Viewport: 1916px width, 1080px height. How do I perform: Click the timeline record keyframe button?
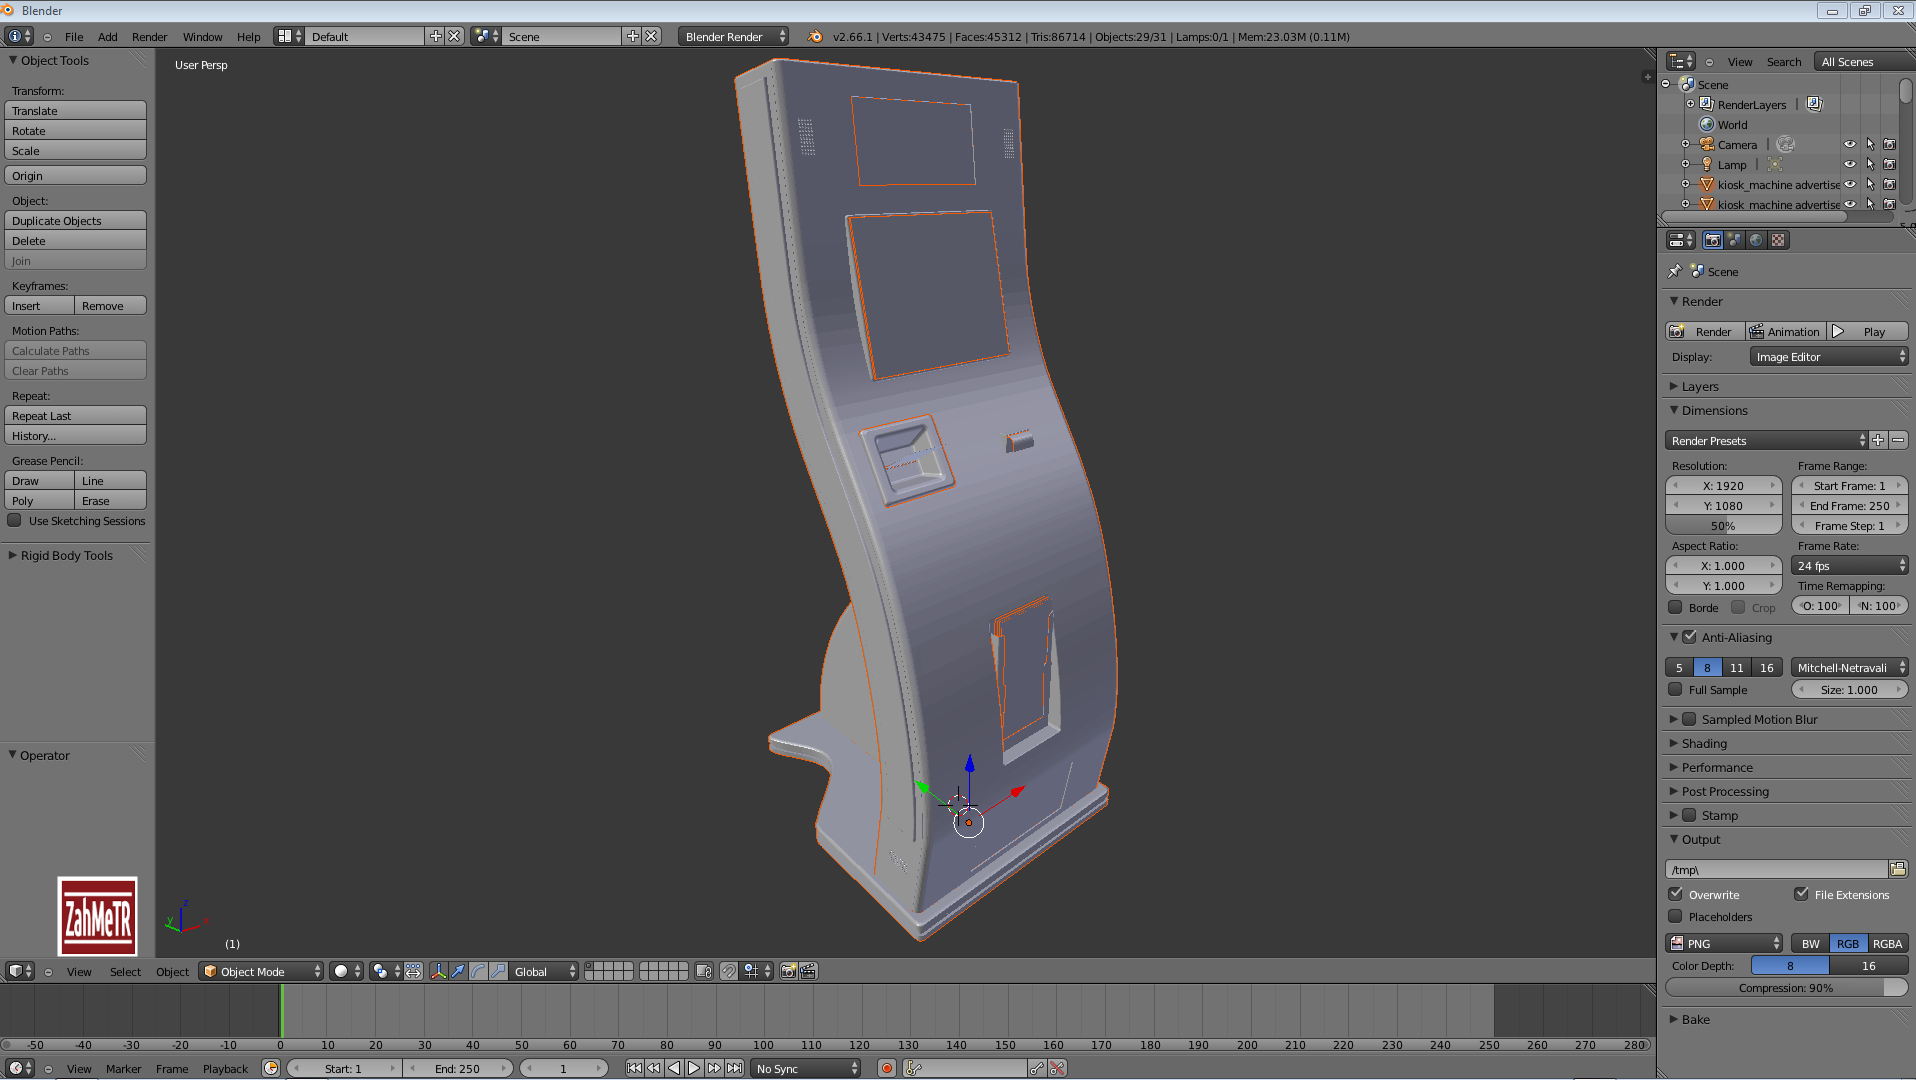click(886, 1068)
